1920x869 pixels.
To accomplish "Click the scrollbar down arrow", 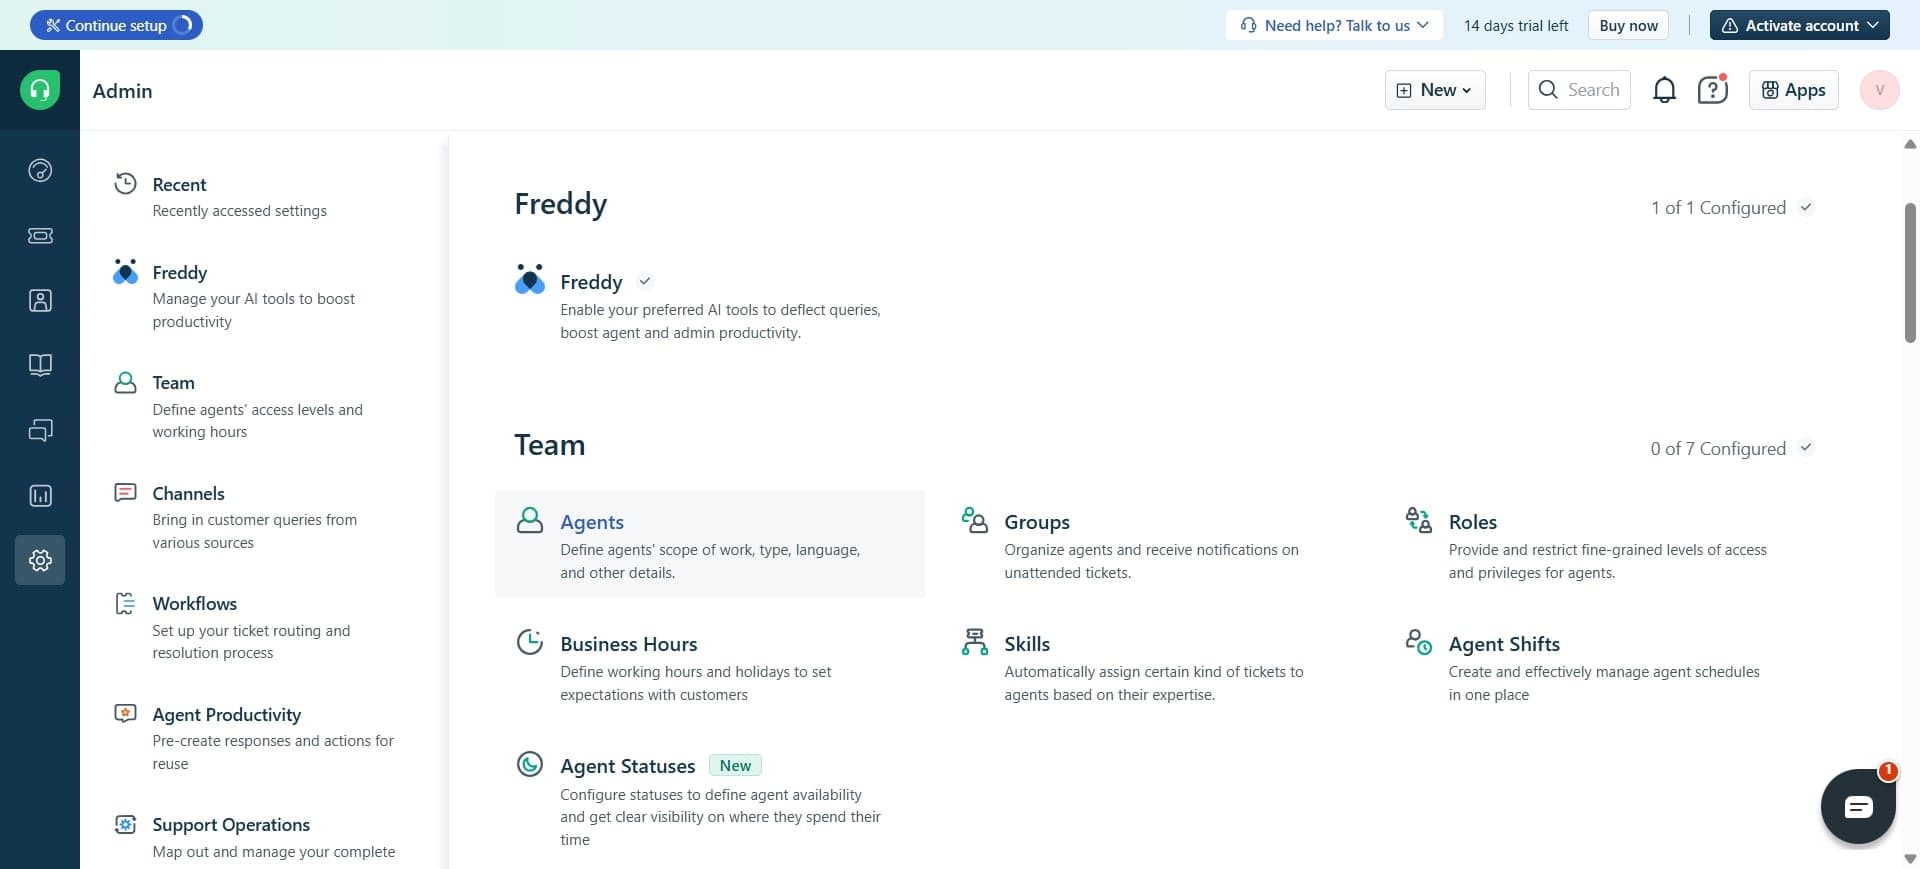I will pos(1910,858).
